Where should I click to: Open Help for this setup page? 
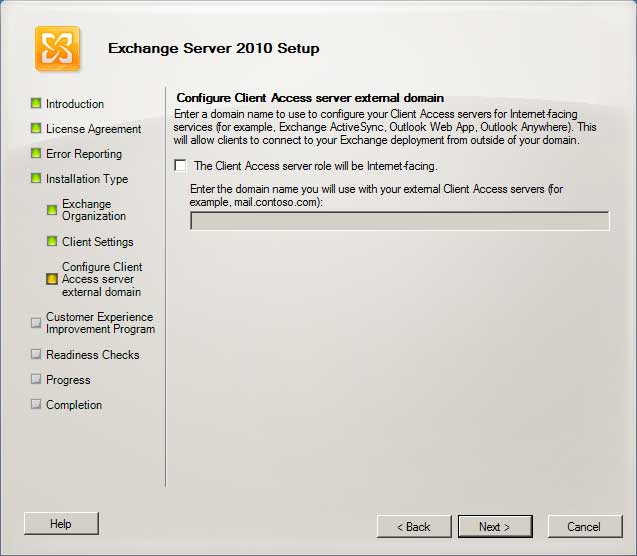(x=61, y=523)
